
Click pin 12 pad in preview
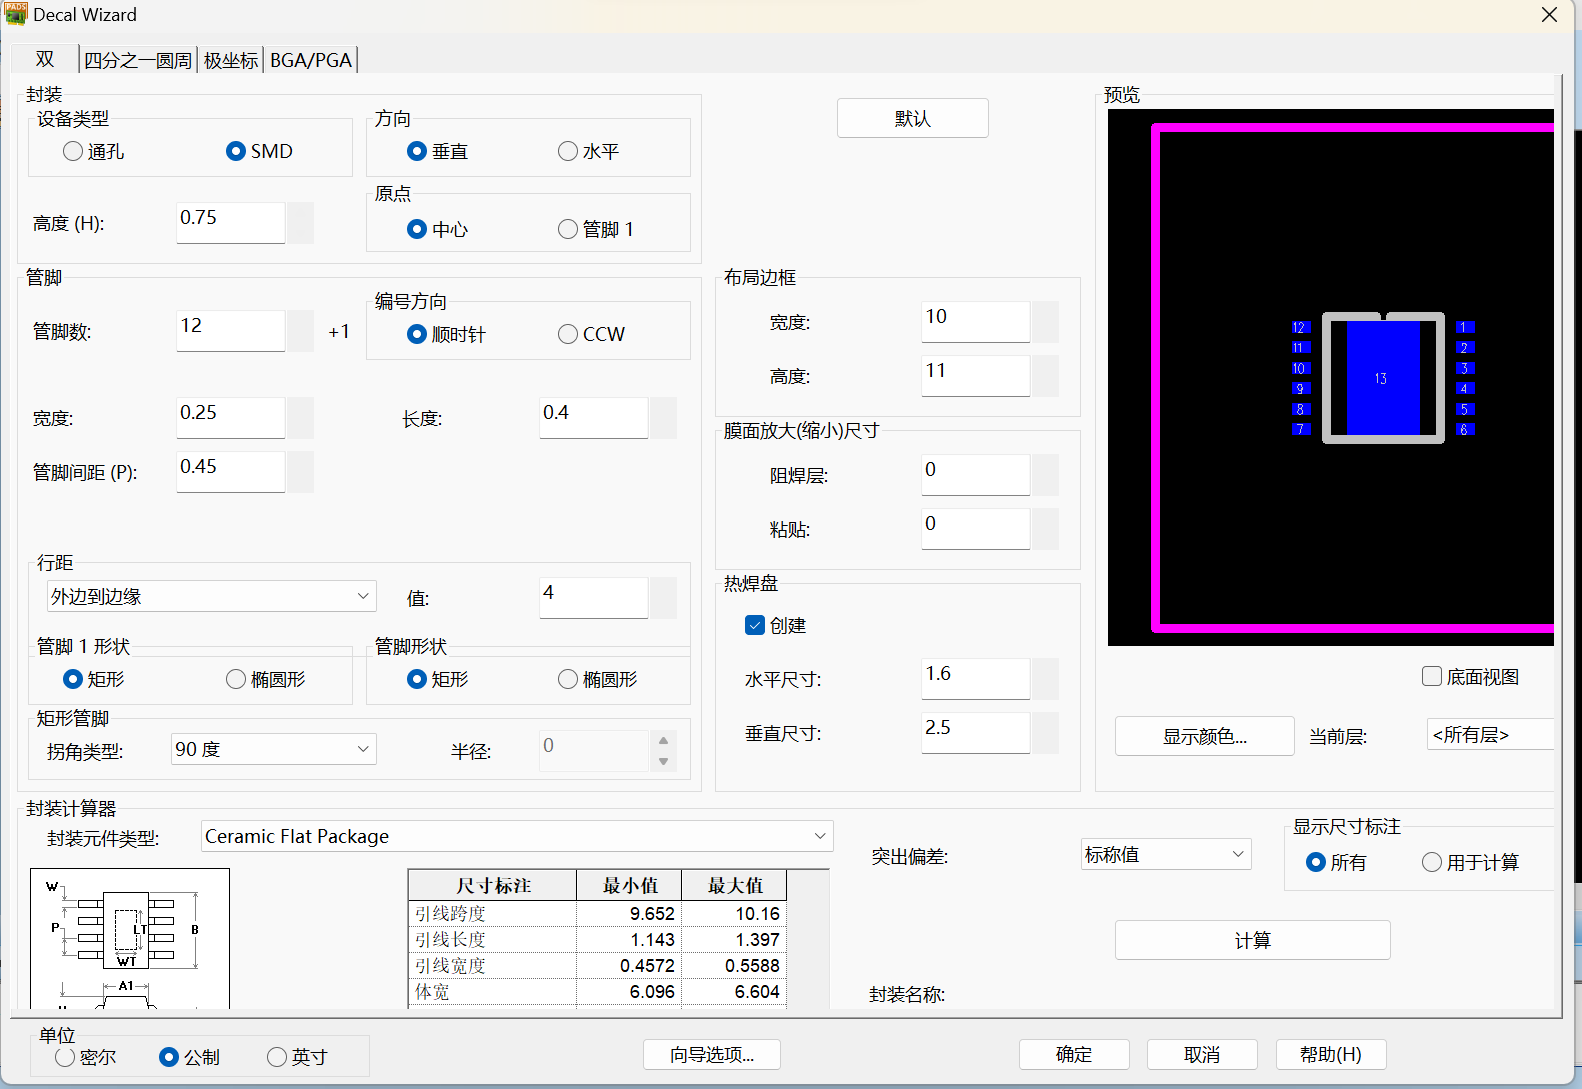tap(1300, 327)
